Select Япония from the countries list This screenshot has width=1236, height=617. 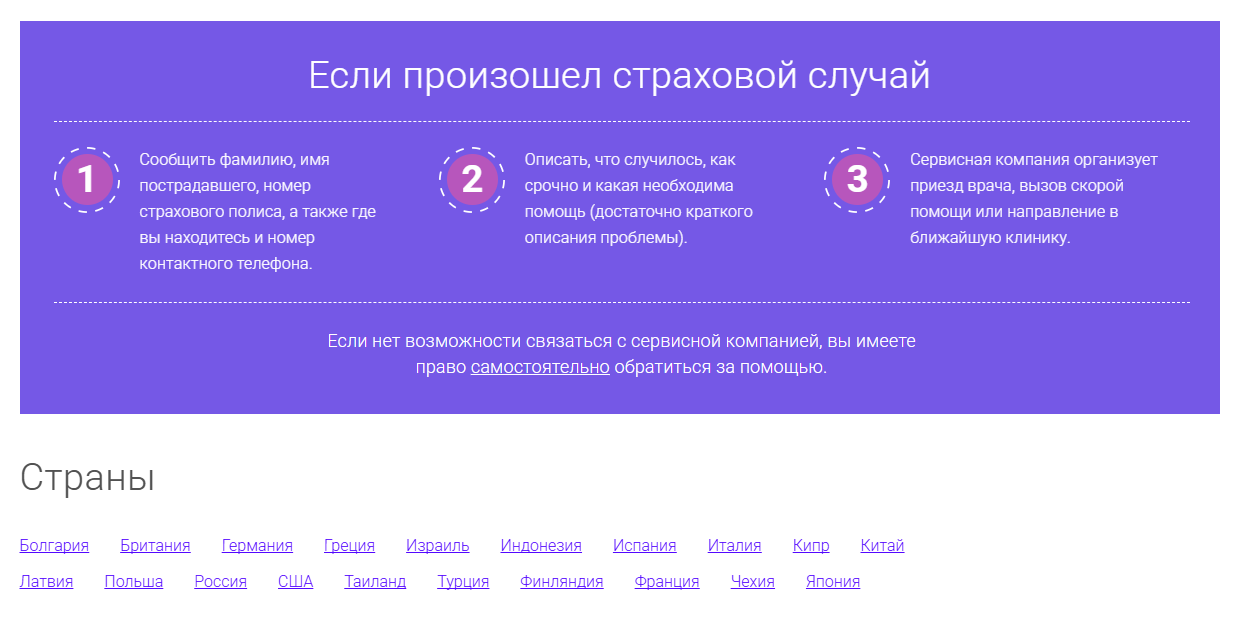pyautogui.click(x=832, y=581)
